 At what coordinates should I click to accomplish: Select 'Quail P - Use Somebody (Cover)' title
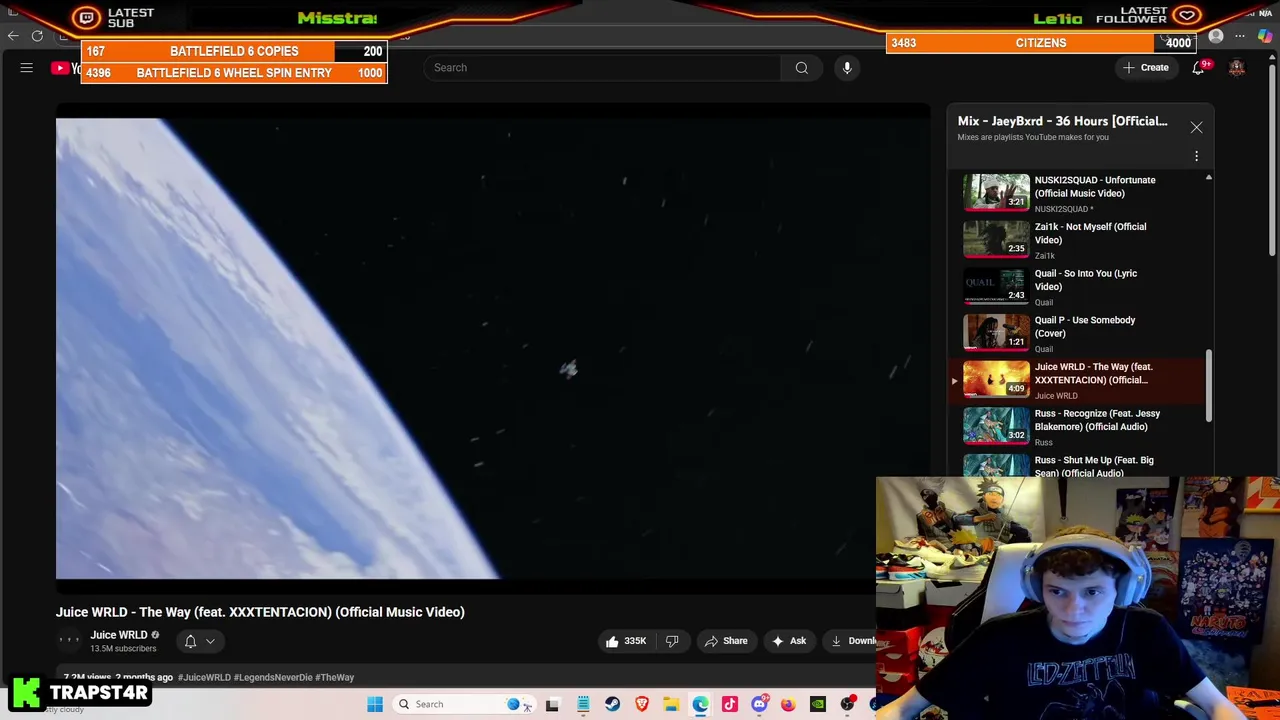[x=1085, y=327]
